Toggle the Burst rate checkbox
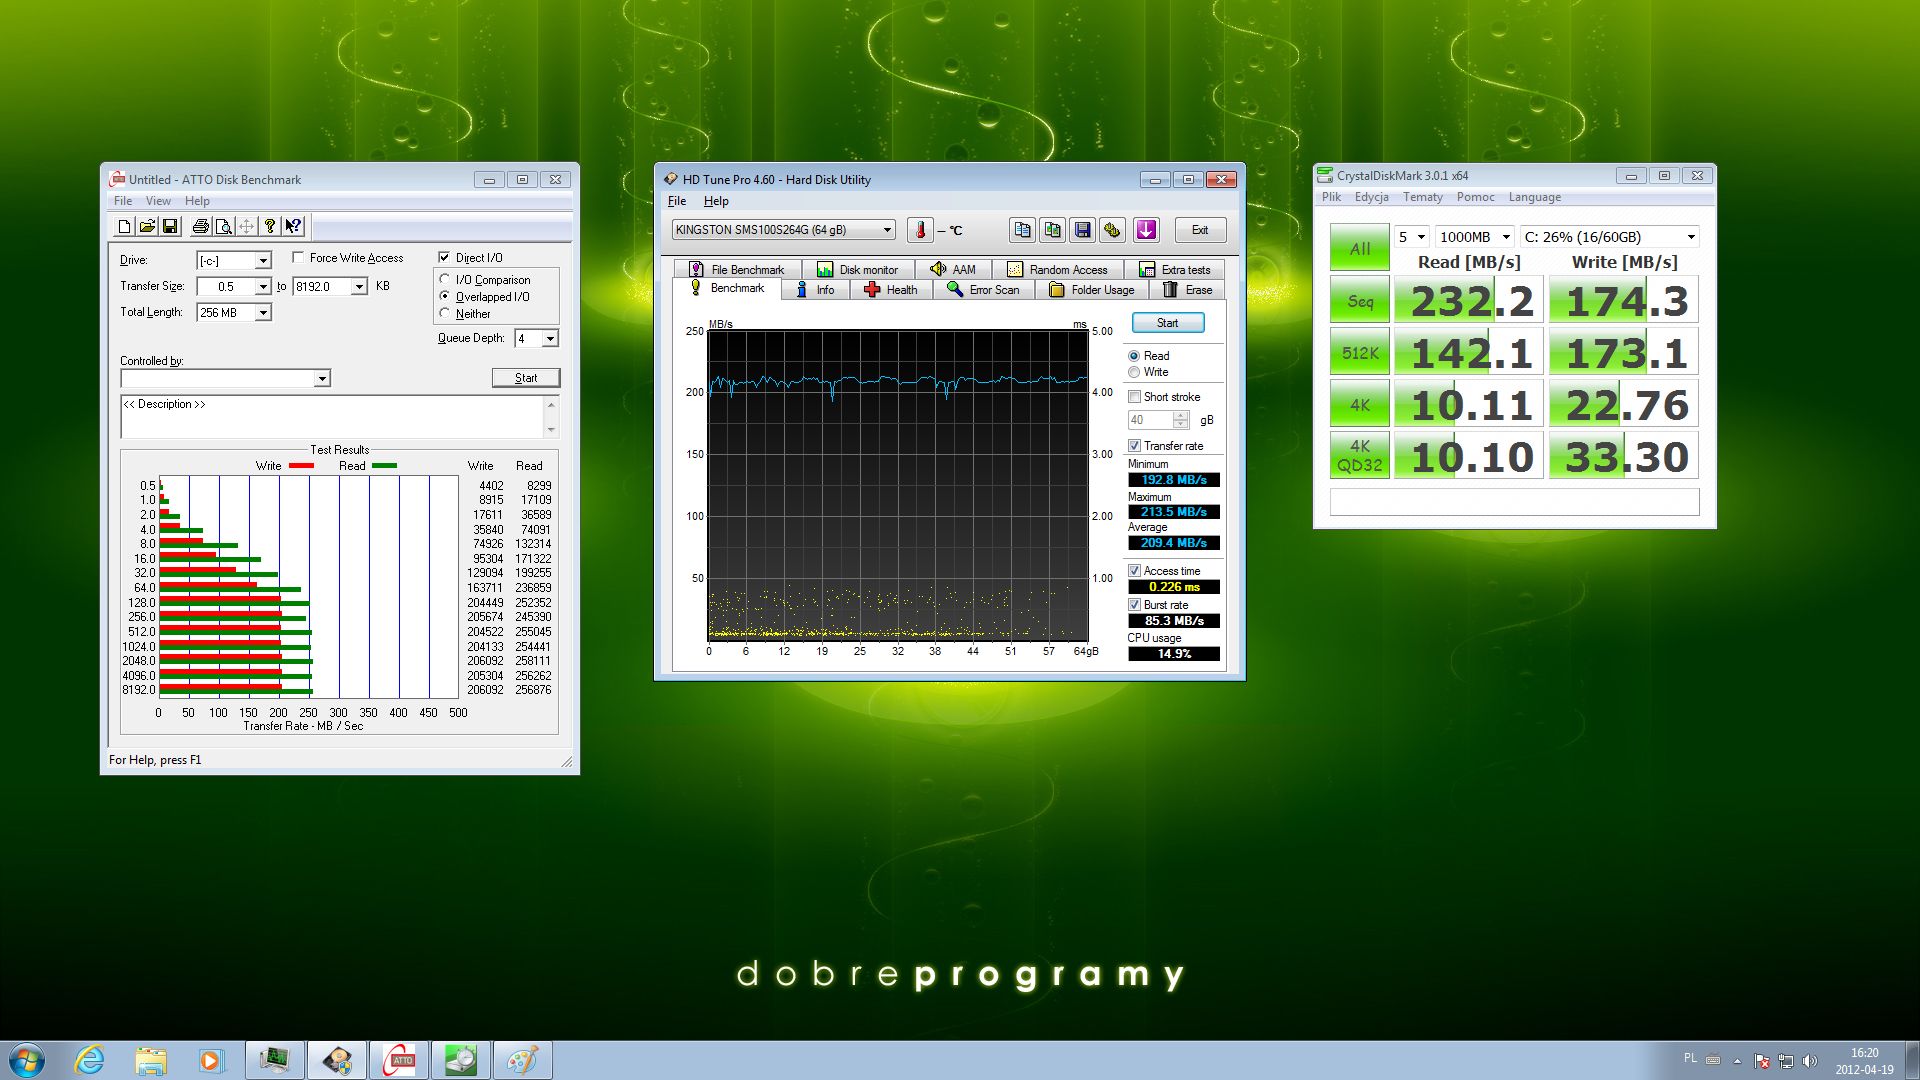 [1135, 605]
